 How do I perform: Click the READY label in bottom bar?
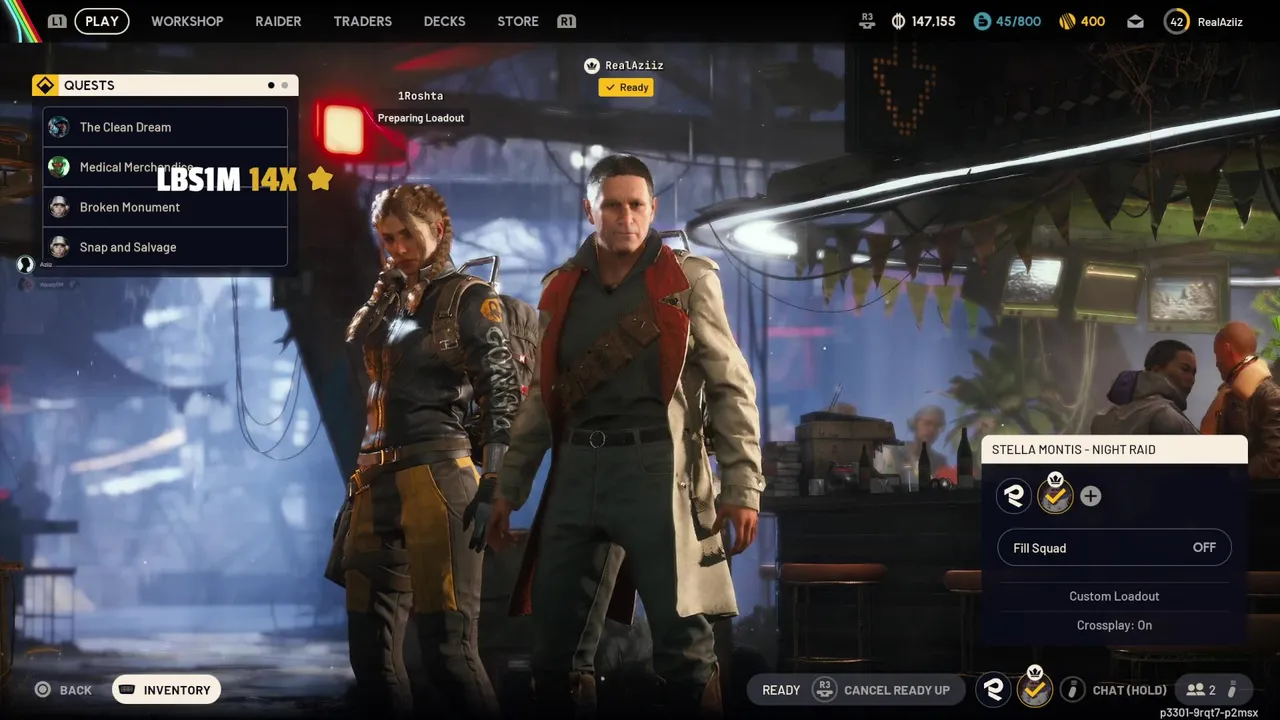pos(781,690)
